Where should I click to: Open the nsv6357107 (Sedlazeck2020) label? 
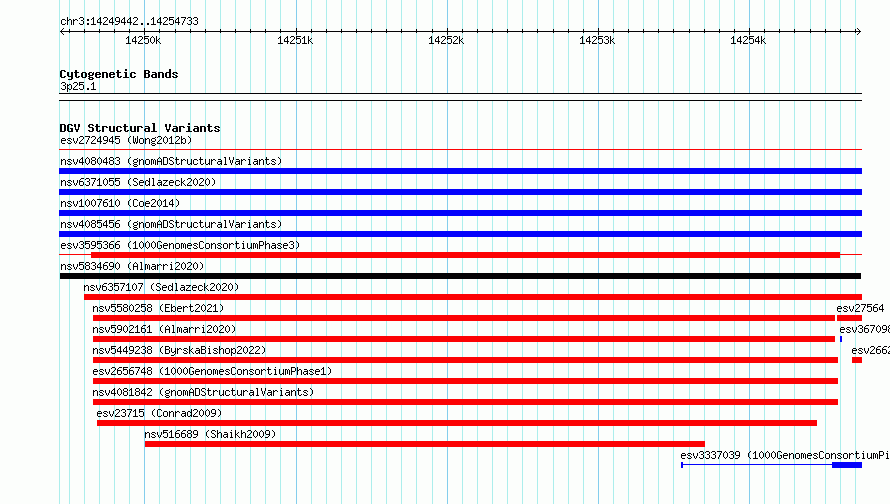161,287
